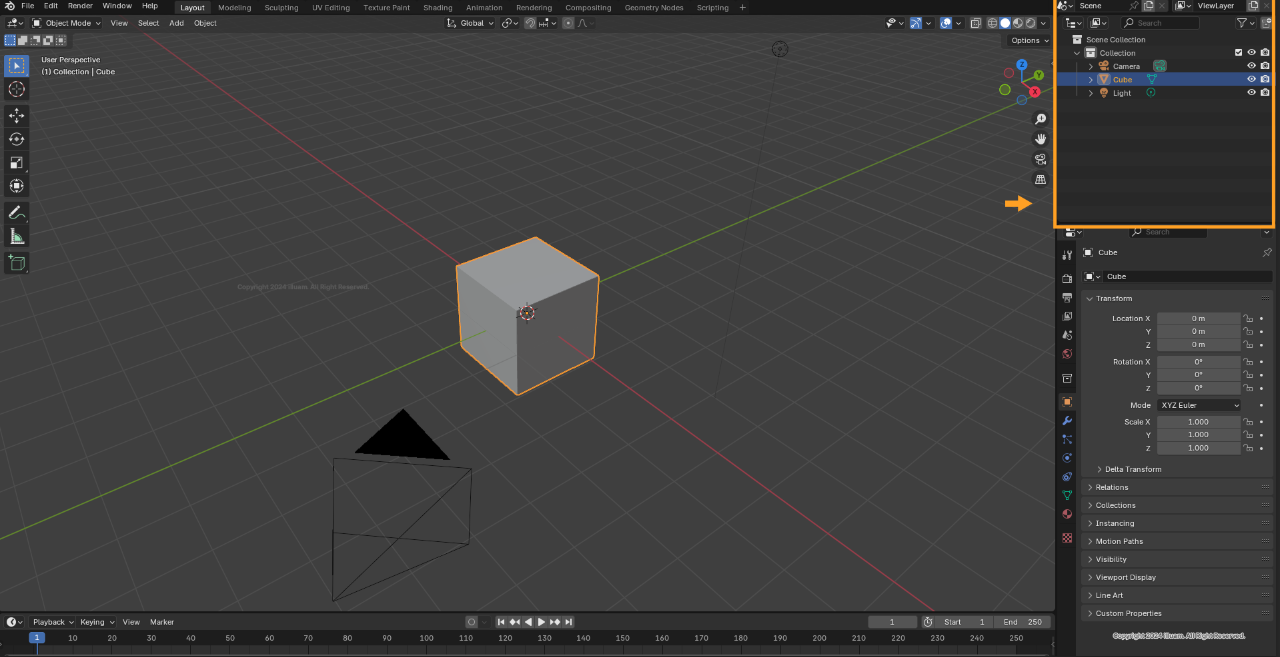The image size is (1280, 657).
Task: Click the pan view hand icon
Action: 1040,139
